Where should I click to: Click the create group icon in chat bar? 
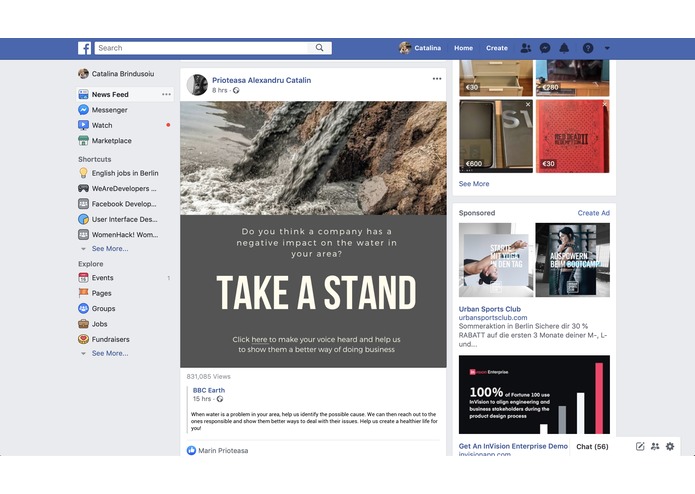tap(655, 446)
